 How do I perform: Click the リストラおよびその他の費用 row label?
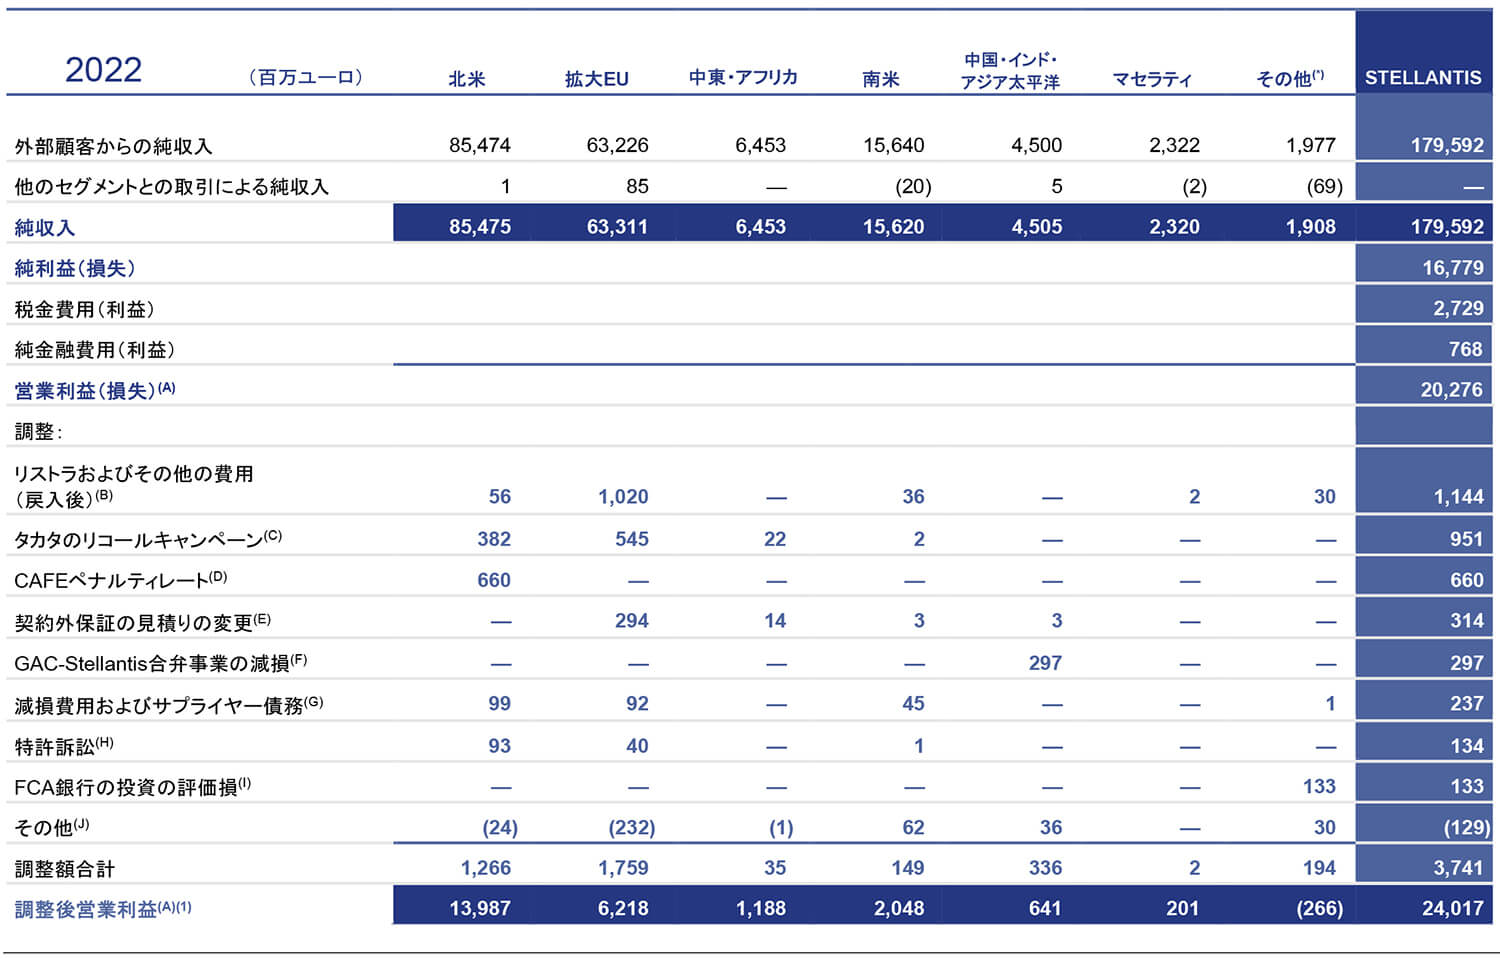134,486
